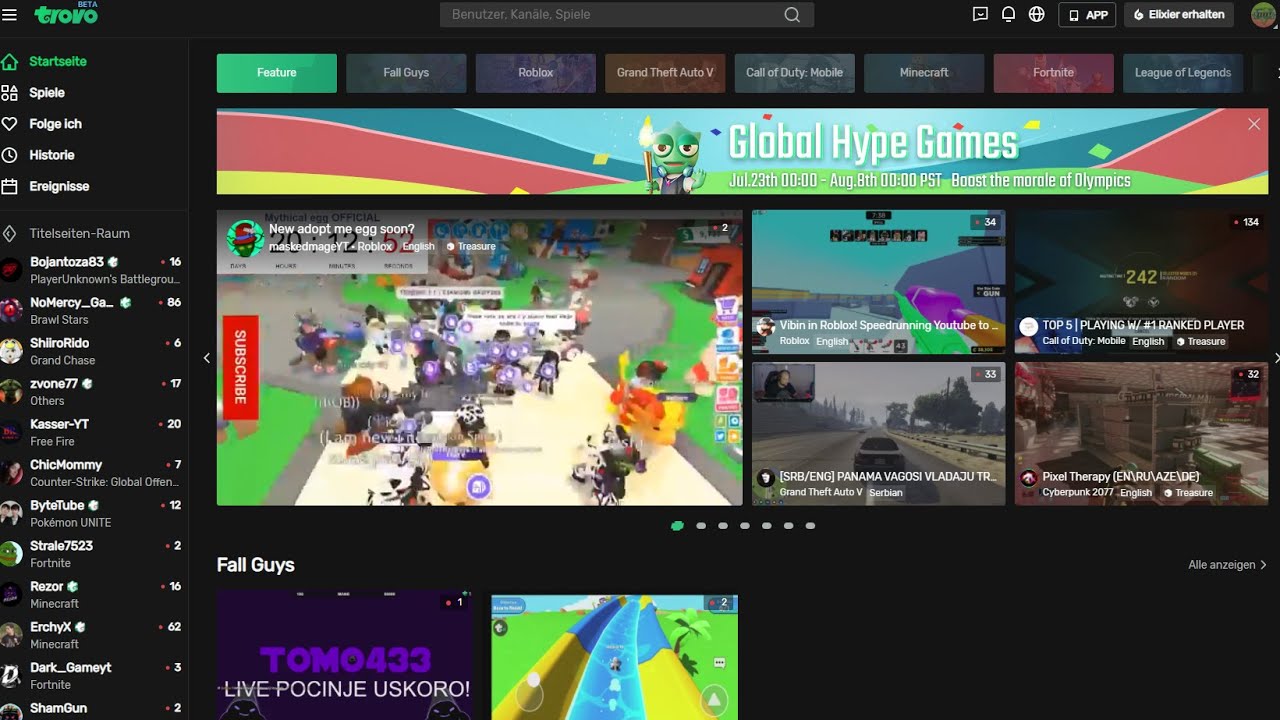1280x720 pixels.
Task: Open the notifications bell icon
Action: [1008, 14]
